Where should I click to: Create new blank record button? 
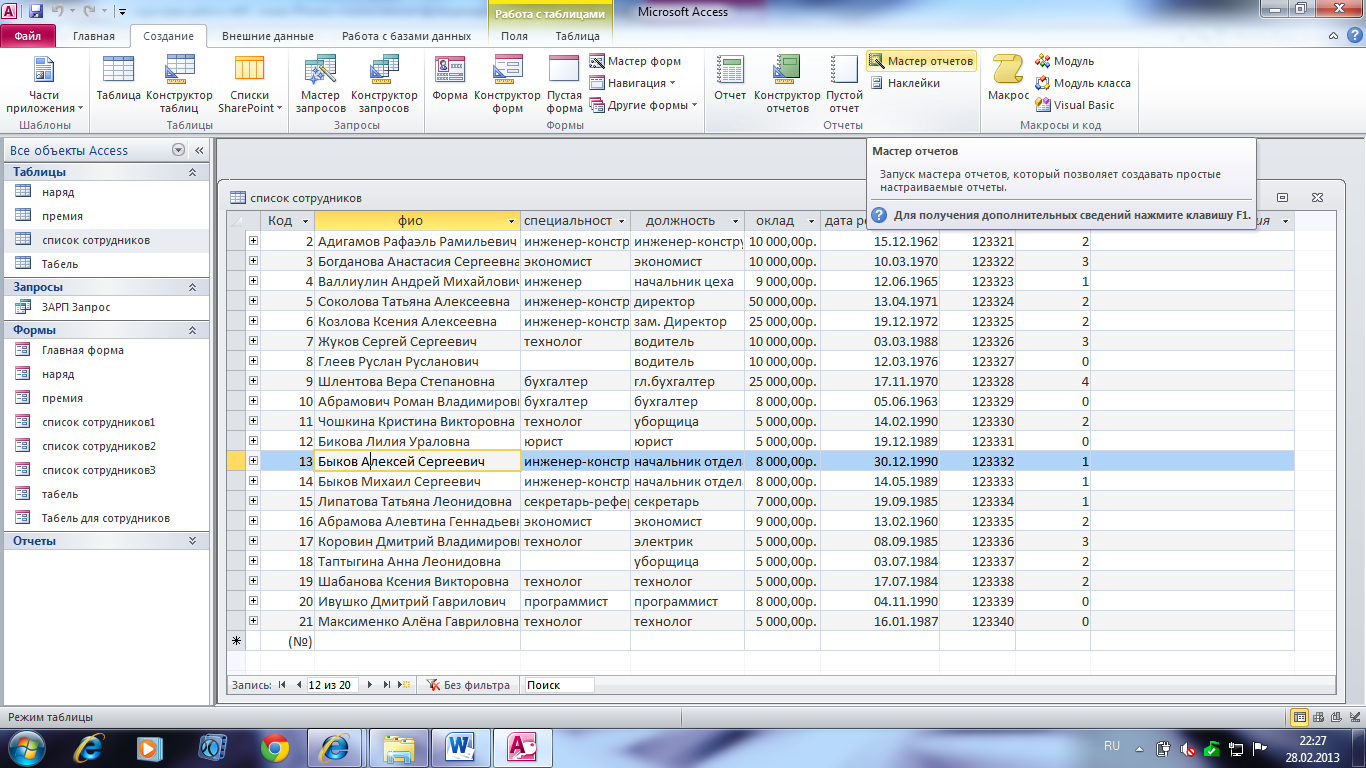tap(404, 685)
